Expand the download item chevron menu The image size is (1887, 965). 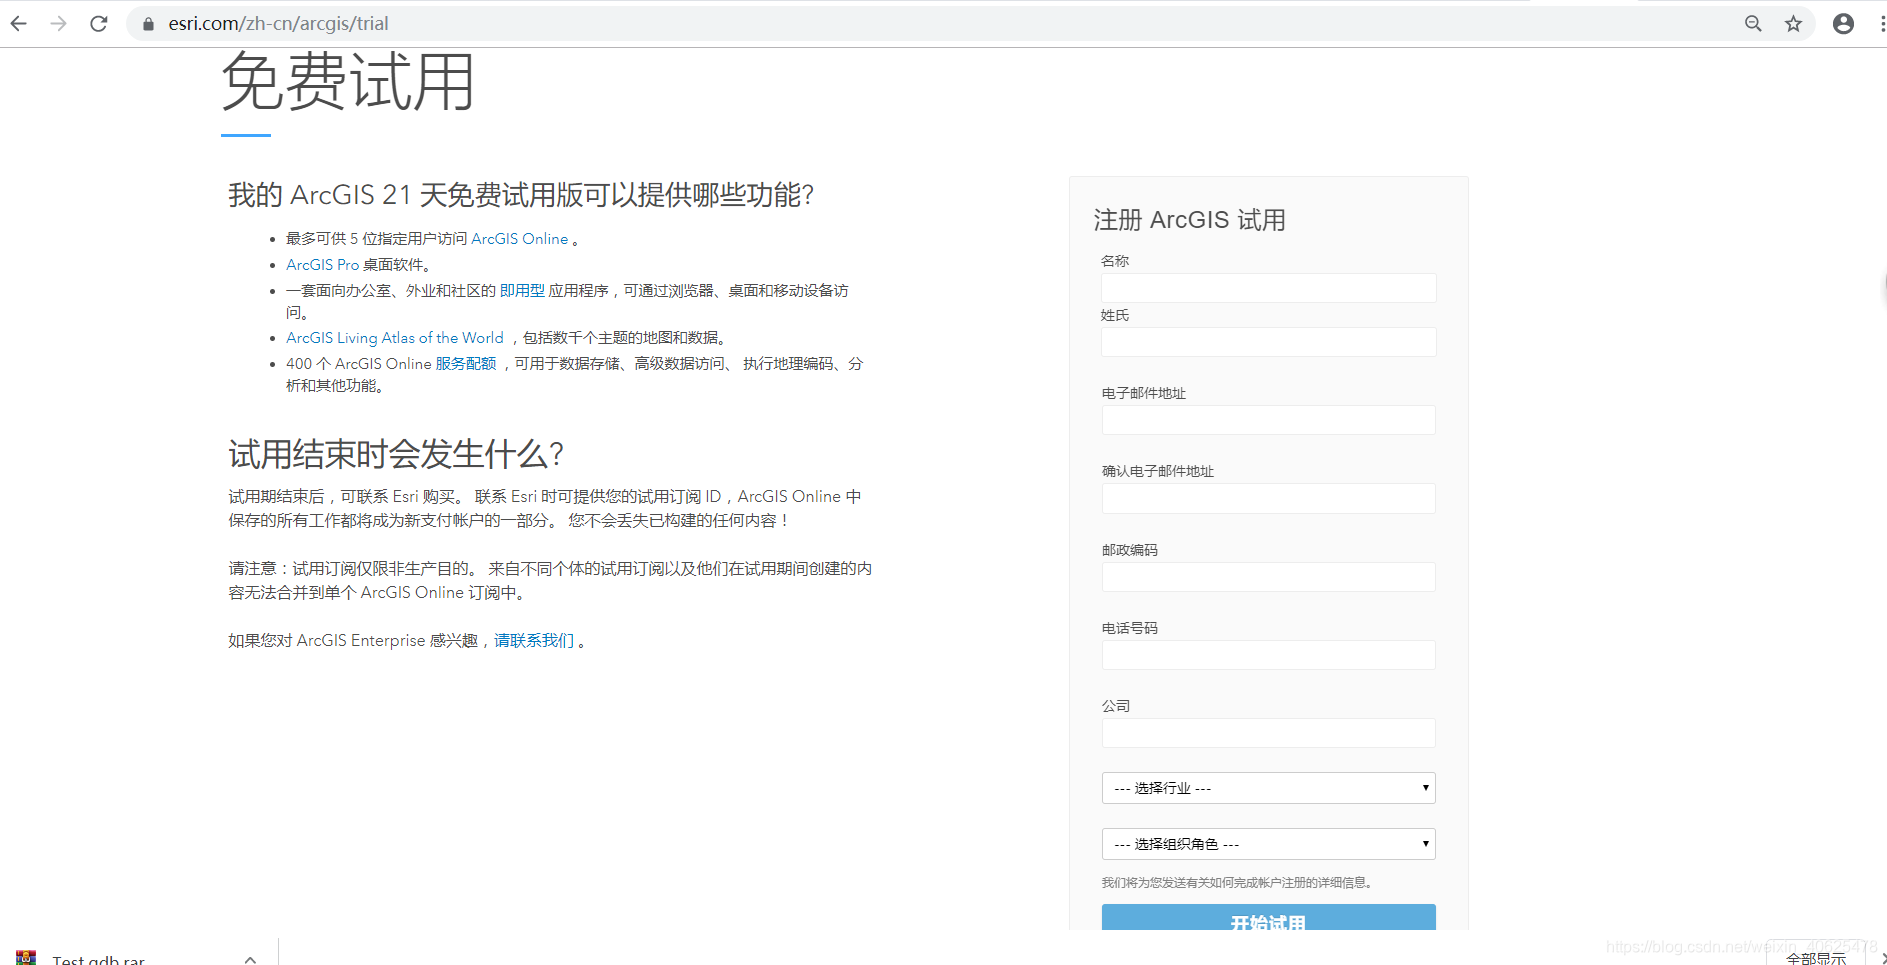point(250,959)
